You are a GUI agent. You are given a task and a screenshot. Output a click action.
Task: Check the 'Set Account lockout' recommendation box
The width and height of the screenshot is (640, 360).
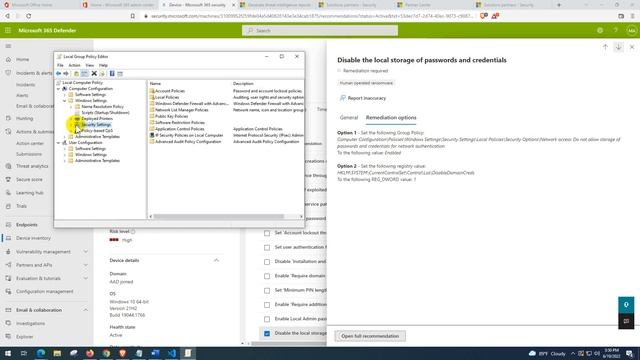(x=267, y=233)
